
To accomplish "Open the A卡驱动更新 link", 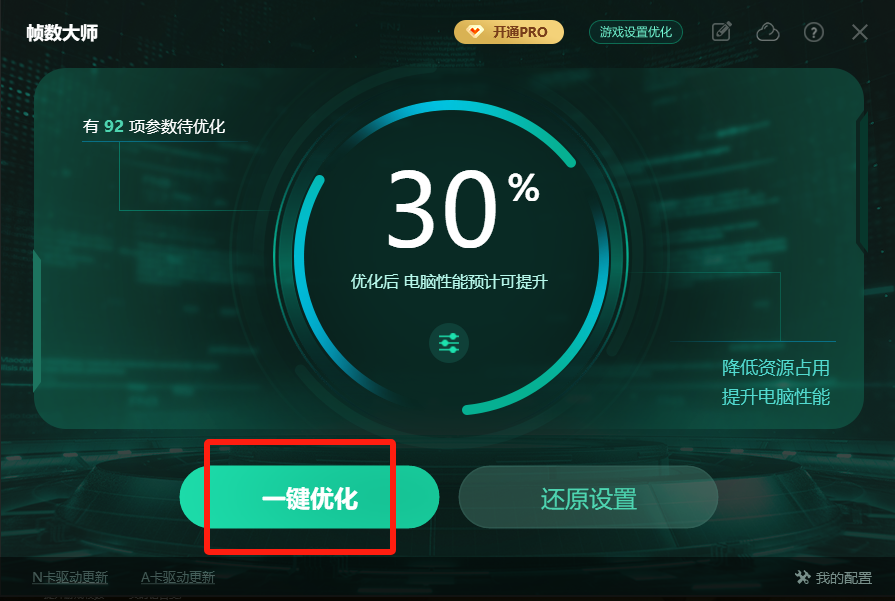I will [178, 578].
